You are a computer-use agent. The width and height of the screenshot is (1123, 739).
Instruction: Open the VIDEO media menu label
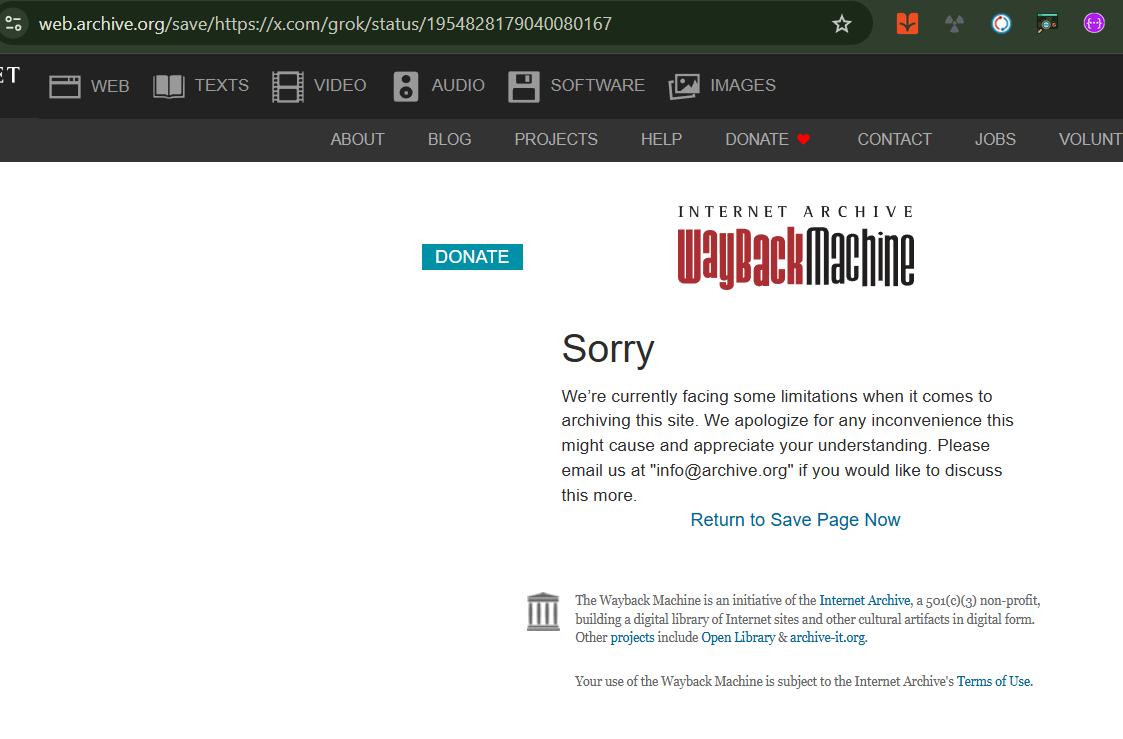(340, 85)
